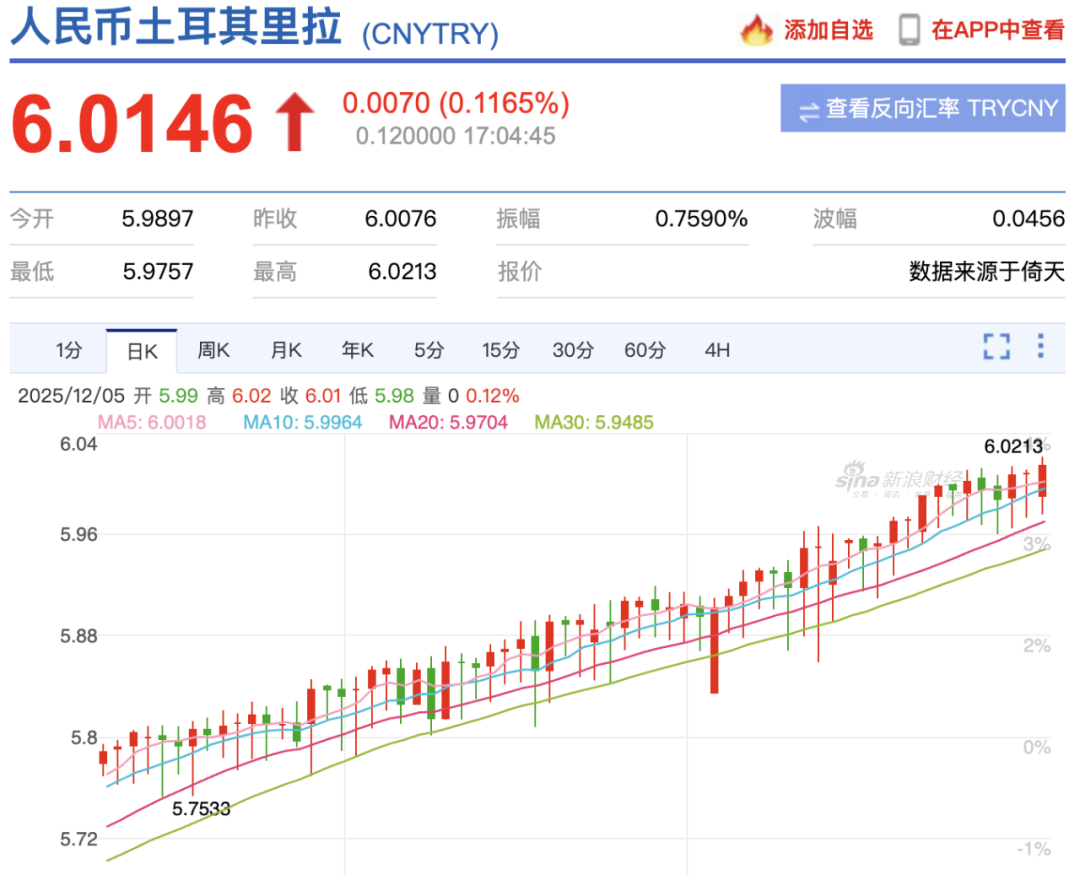The height and width of the screenshot is (875, 1080).
Task: Click the 6.04 y-axis label
Action: click(x=79, y=444)
